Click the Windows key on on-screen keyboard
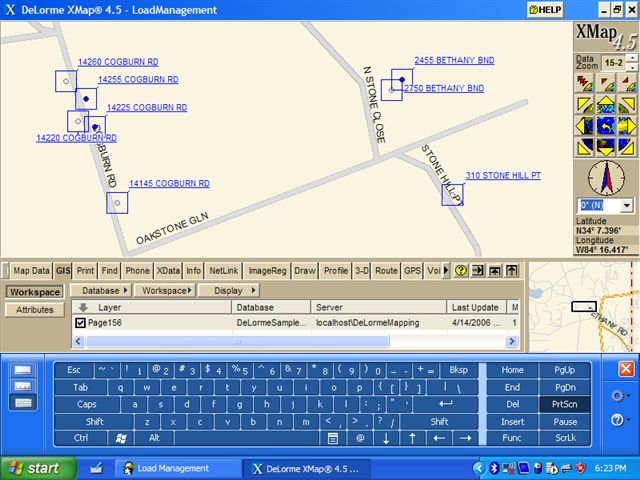Viewport: 640px width, 480px height. [x=121, y=438]
